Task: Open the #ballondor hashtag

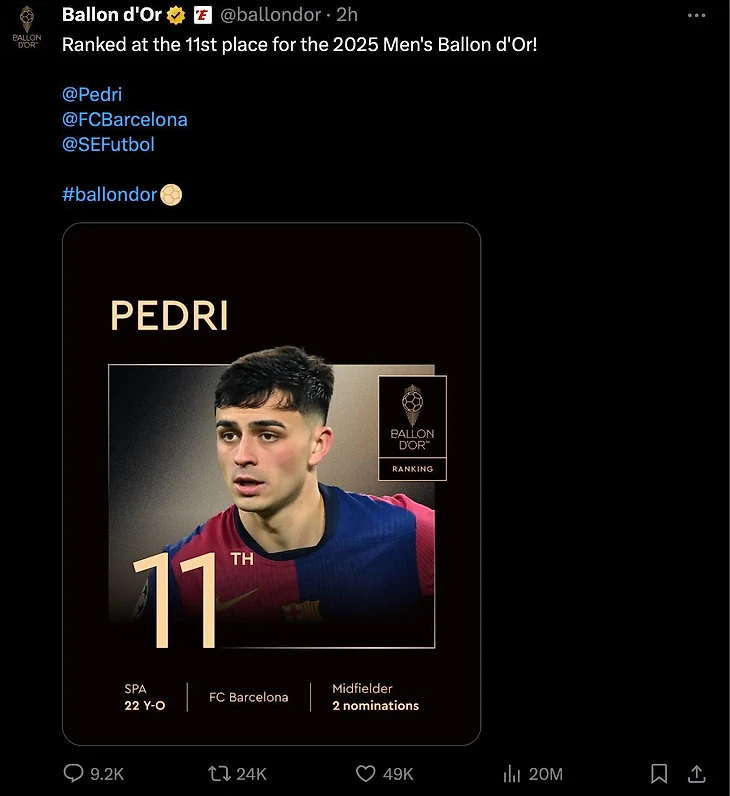Action: pyautogui.click(x=109, y=194)
